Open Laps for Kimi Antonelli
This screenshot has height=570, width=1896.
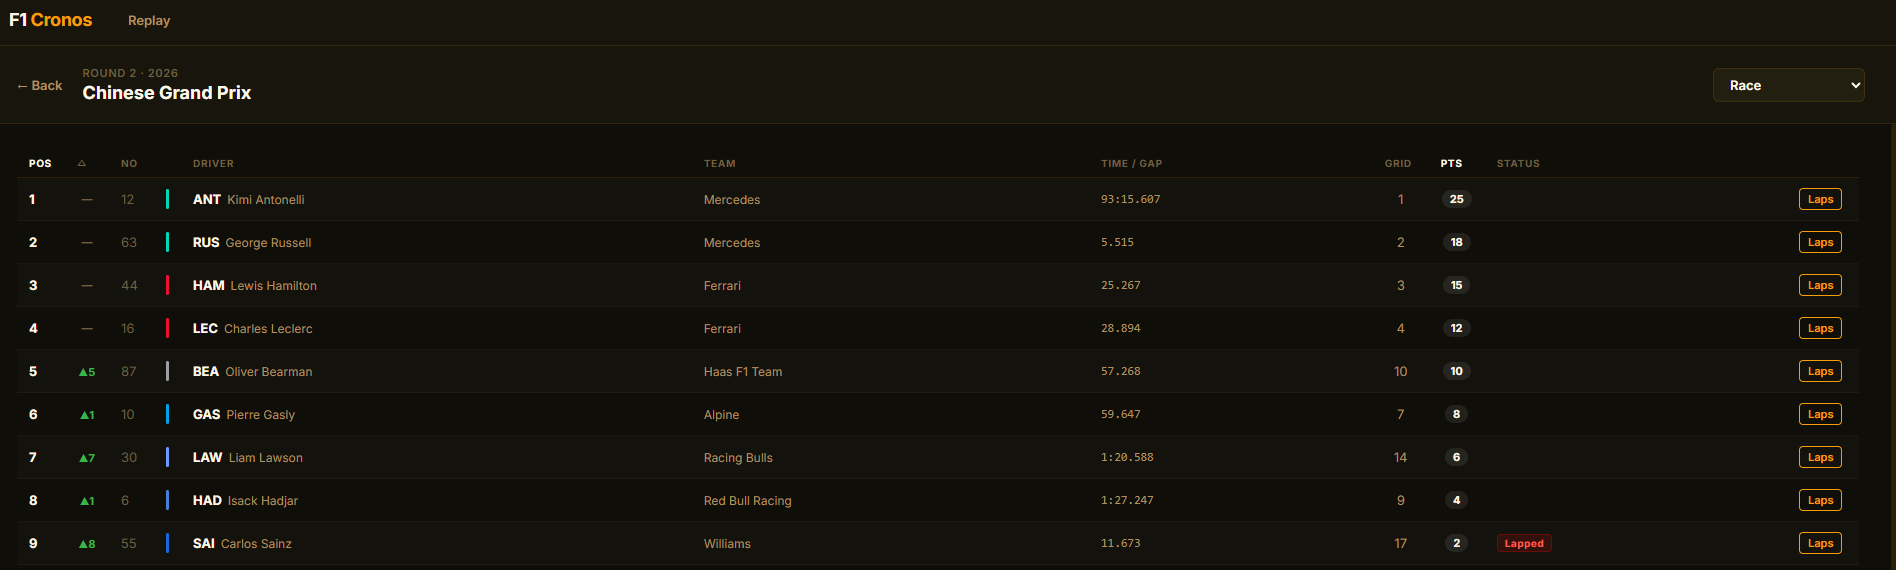click(x=1820, y=199)
